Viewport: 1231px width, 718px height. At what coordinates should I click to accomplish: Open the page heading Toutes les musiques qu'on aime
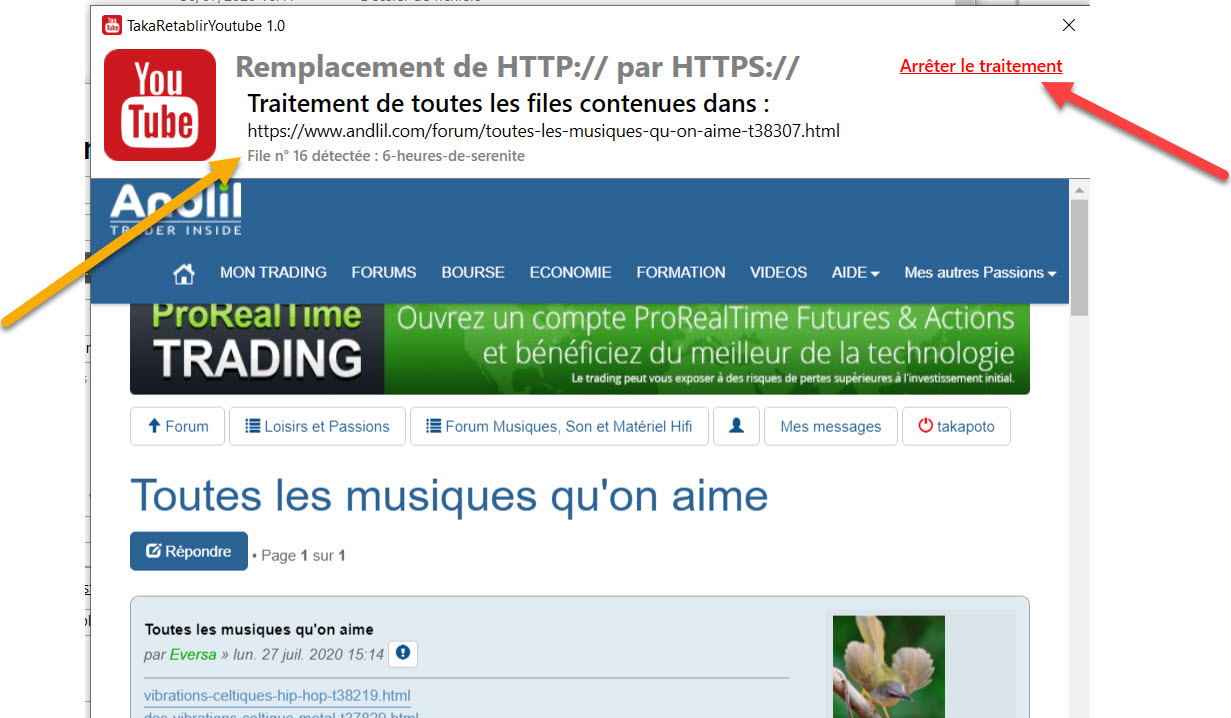click(x=449, y=495)
